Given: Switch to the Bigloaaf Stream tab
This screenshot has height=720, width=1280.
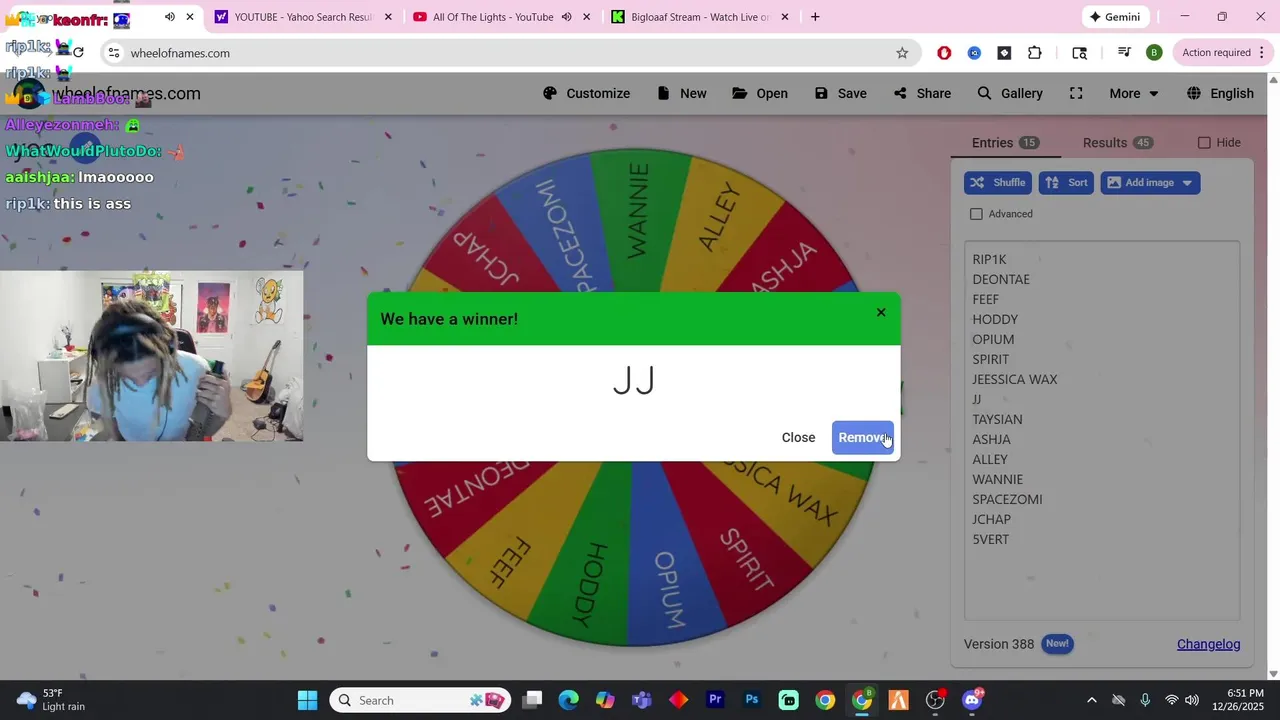Looking at the screenshot, I should point(700,17).
